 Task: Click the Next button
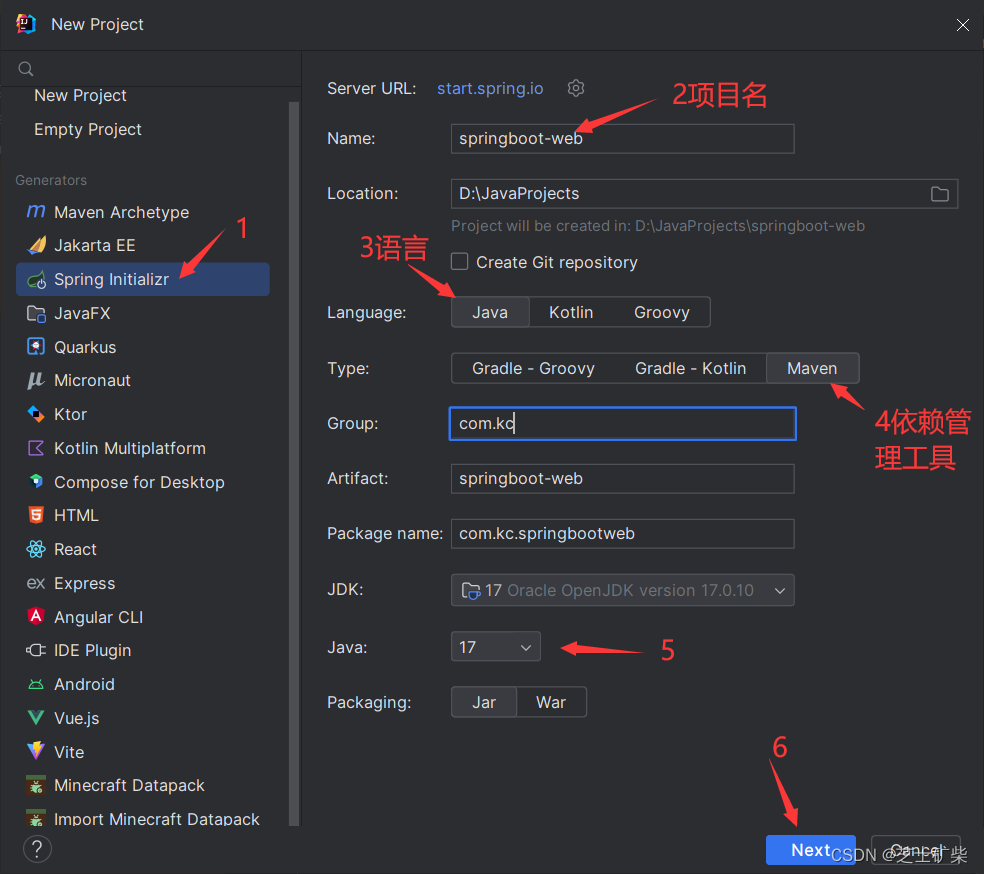pyautogui.click(x=810, y=850)
